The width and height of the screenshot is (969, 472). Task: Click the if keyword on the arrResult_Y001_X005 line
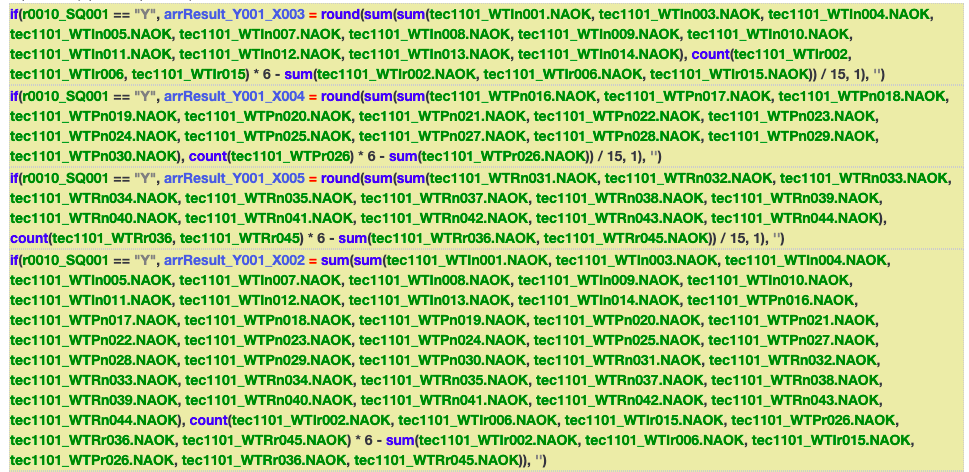[x=14, y=177]
